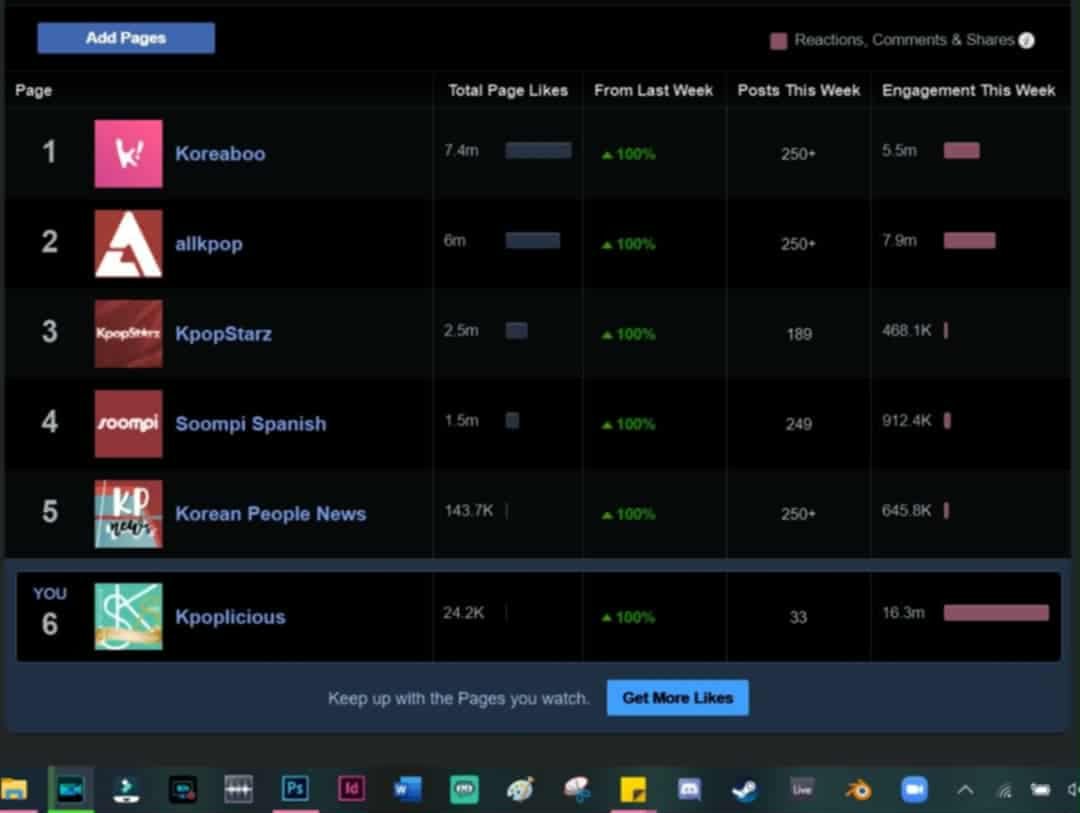Open Zoom from the taskbar
Screen dimensions: 1080x813
tap(914, 790)
